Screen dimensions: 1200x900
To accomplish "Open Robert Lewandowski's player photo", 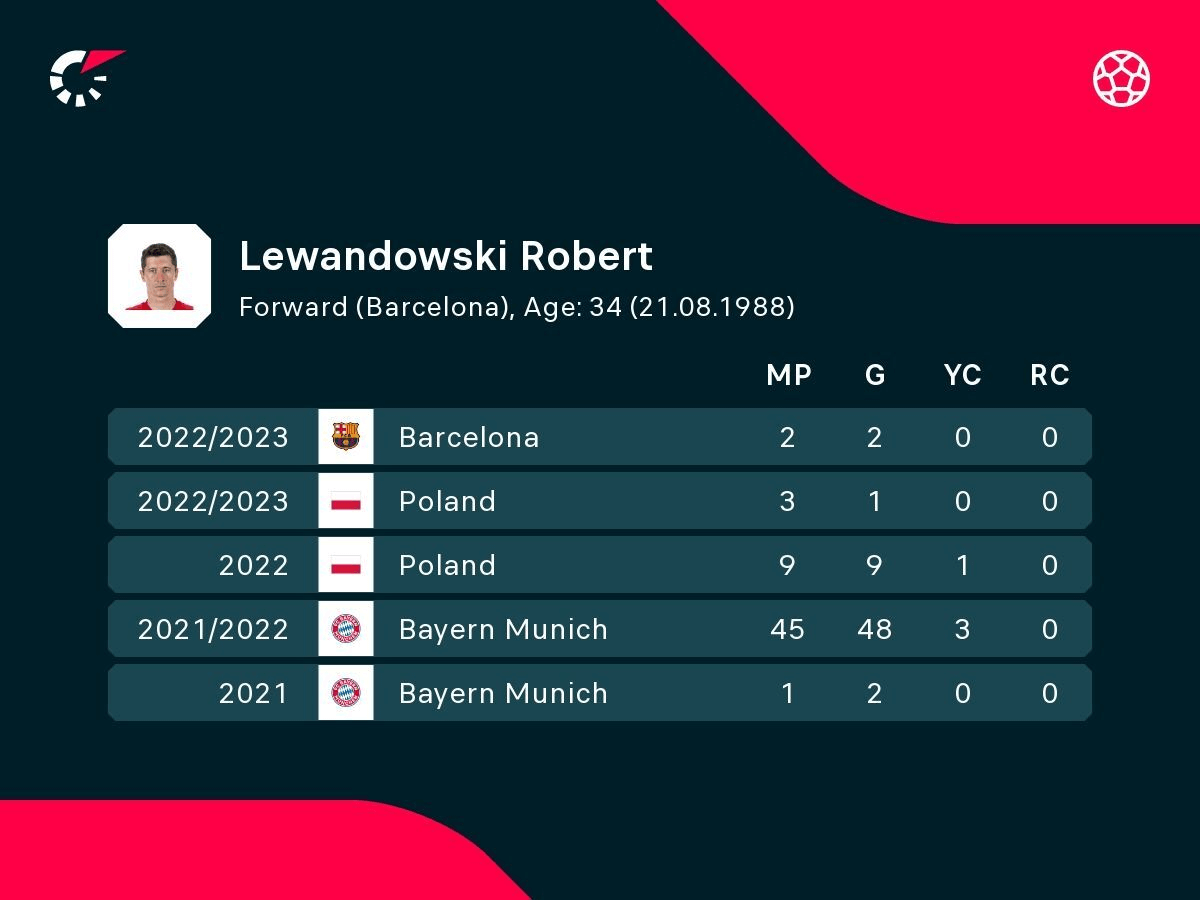I will pyautogui.click(x=159, y=276).
